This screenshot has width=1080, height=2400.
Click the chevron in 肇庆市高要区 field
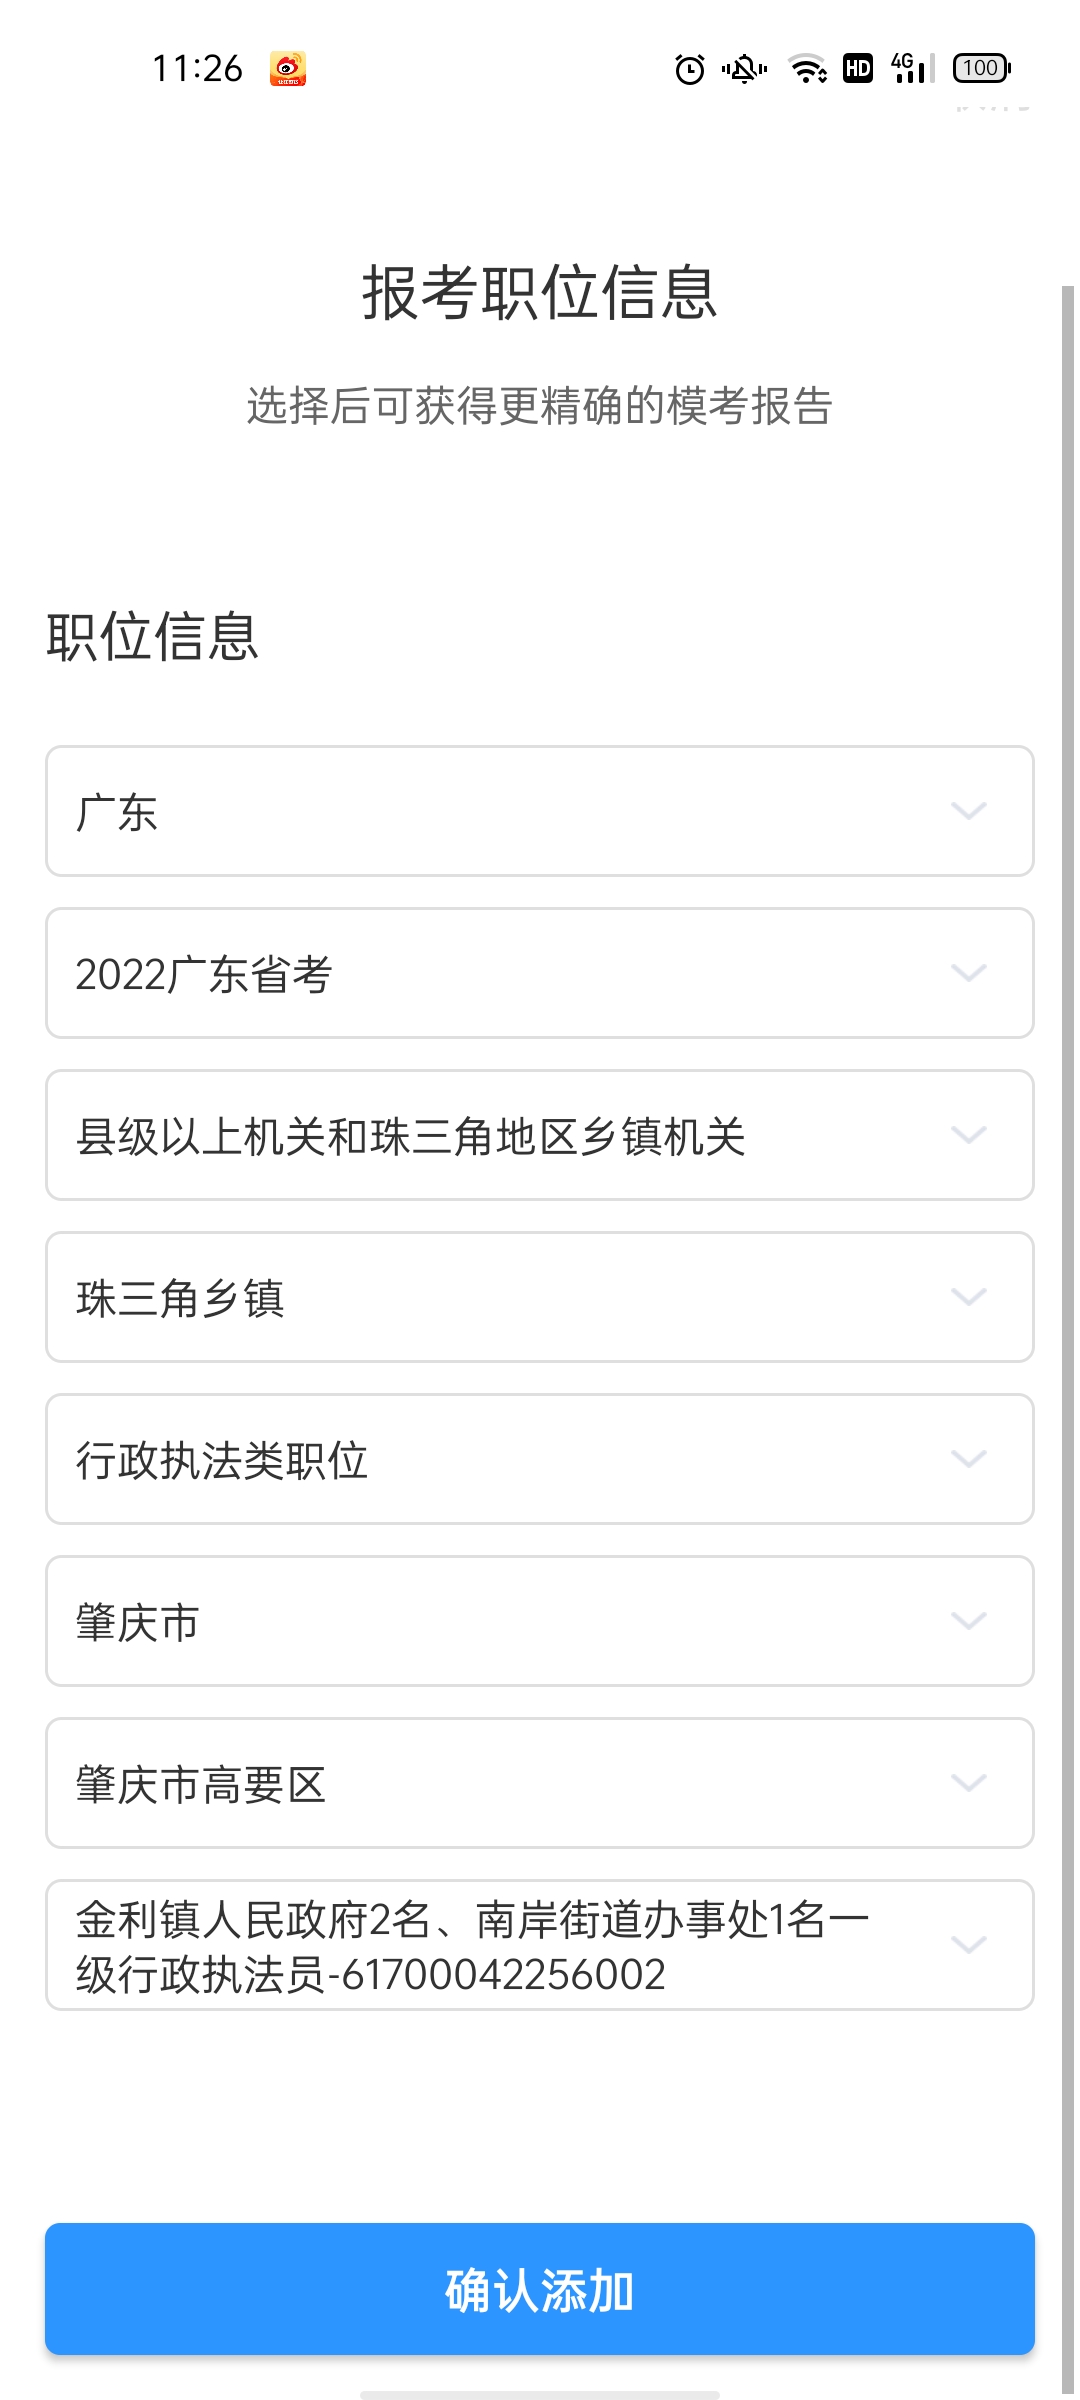(x=969, y=1783)
